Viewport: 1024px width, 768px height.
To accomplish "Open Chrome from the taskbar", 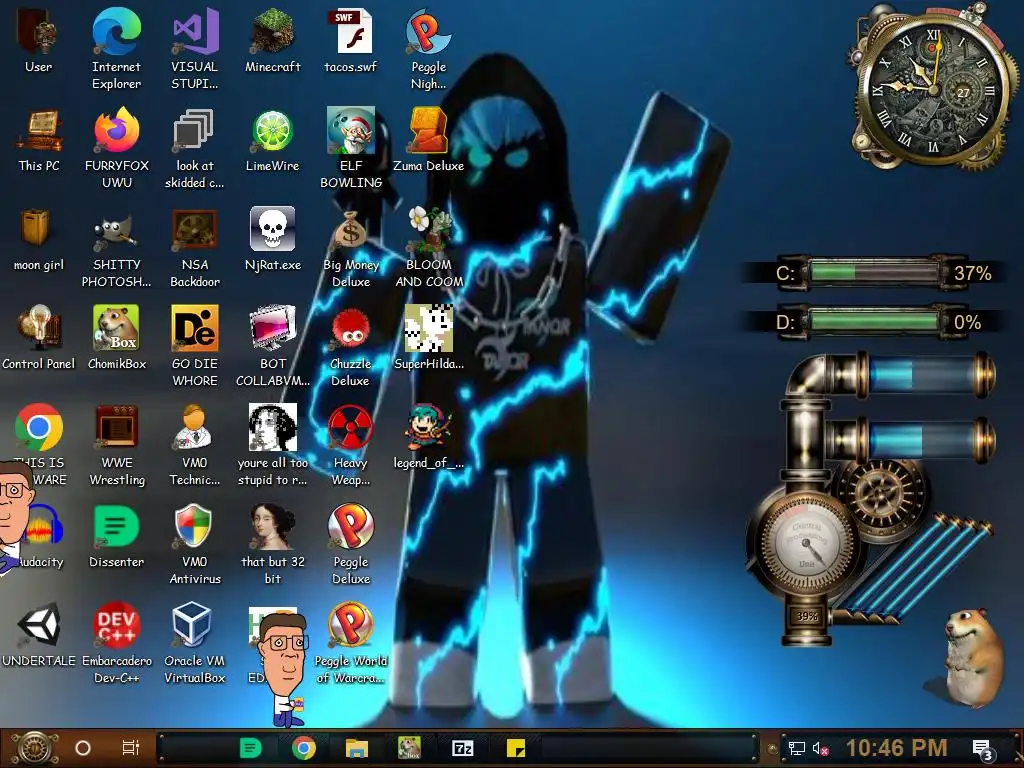I will tap(304, 748).
